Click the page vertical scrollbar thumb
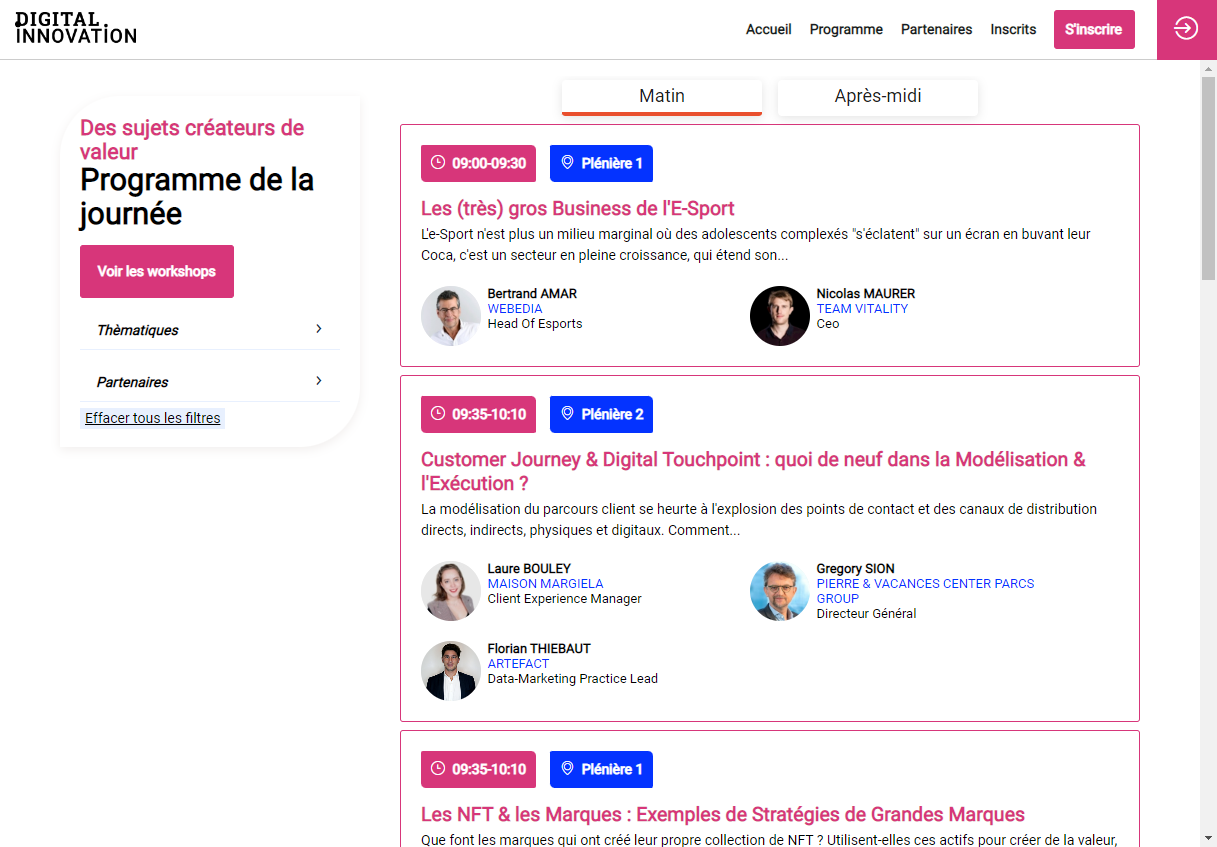The height and width of the screenshot is (847, 1217). pos(1208,178)
